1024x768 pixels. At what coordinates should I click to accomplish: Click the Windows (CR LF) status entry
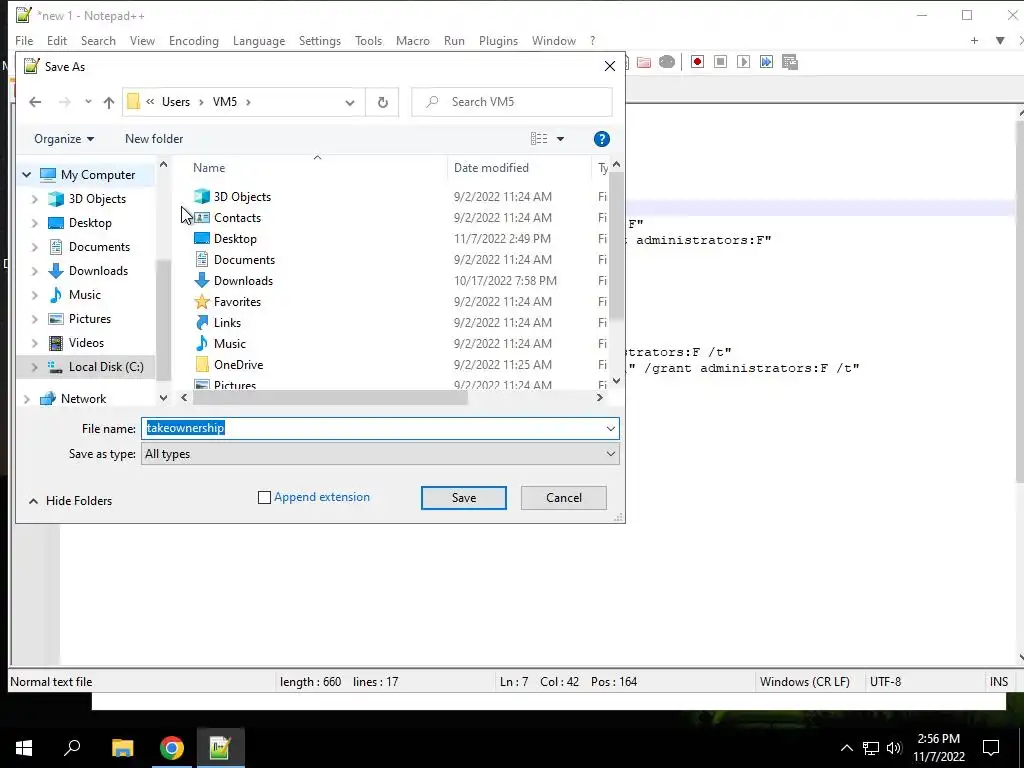click(805, 682)
